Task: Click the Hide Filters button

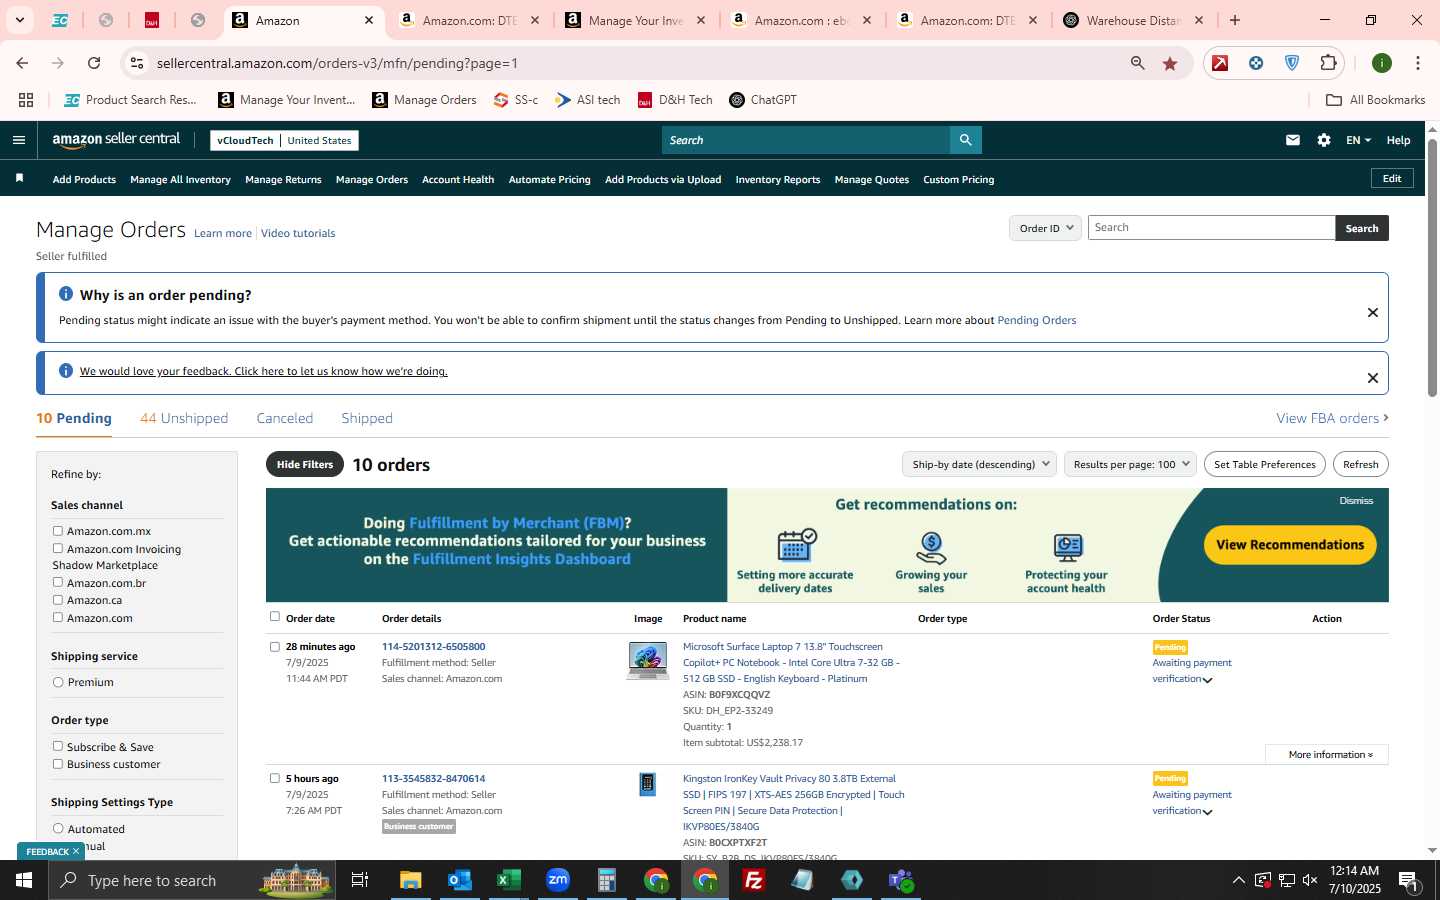Action: [x=305, y=464]
